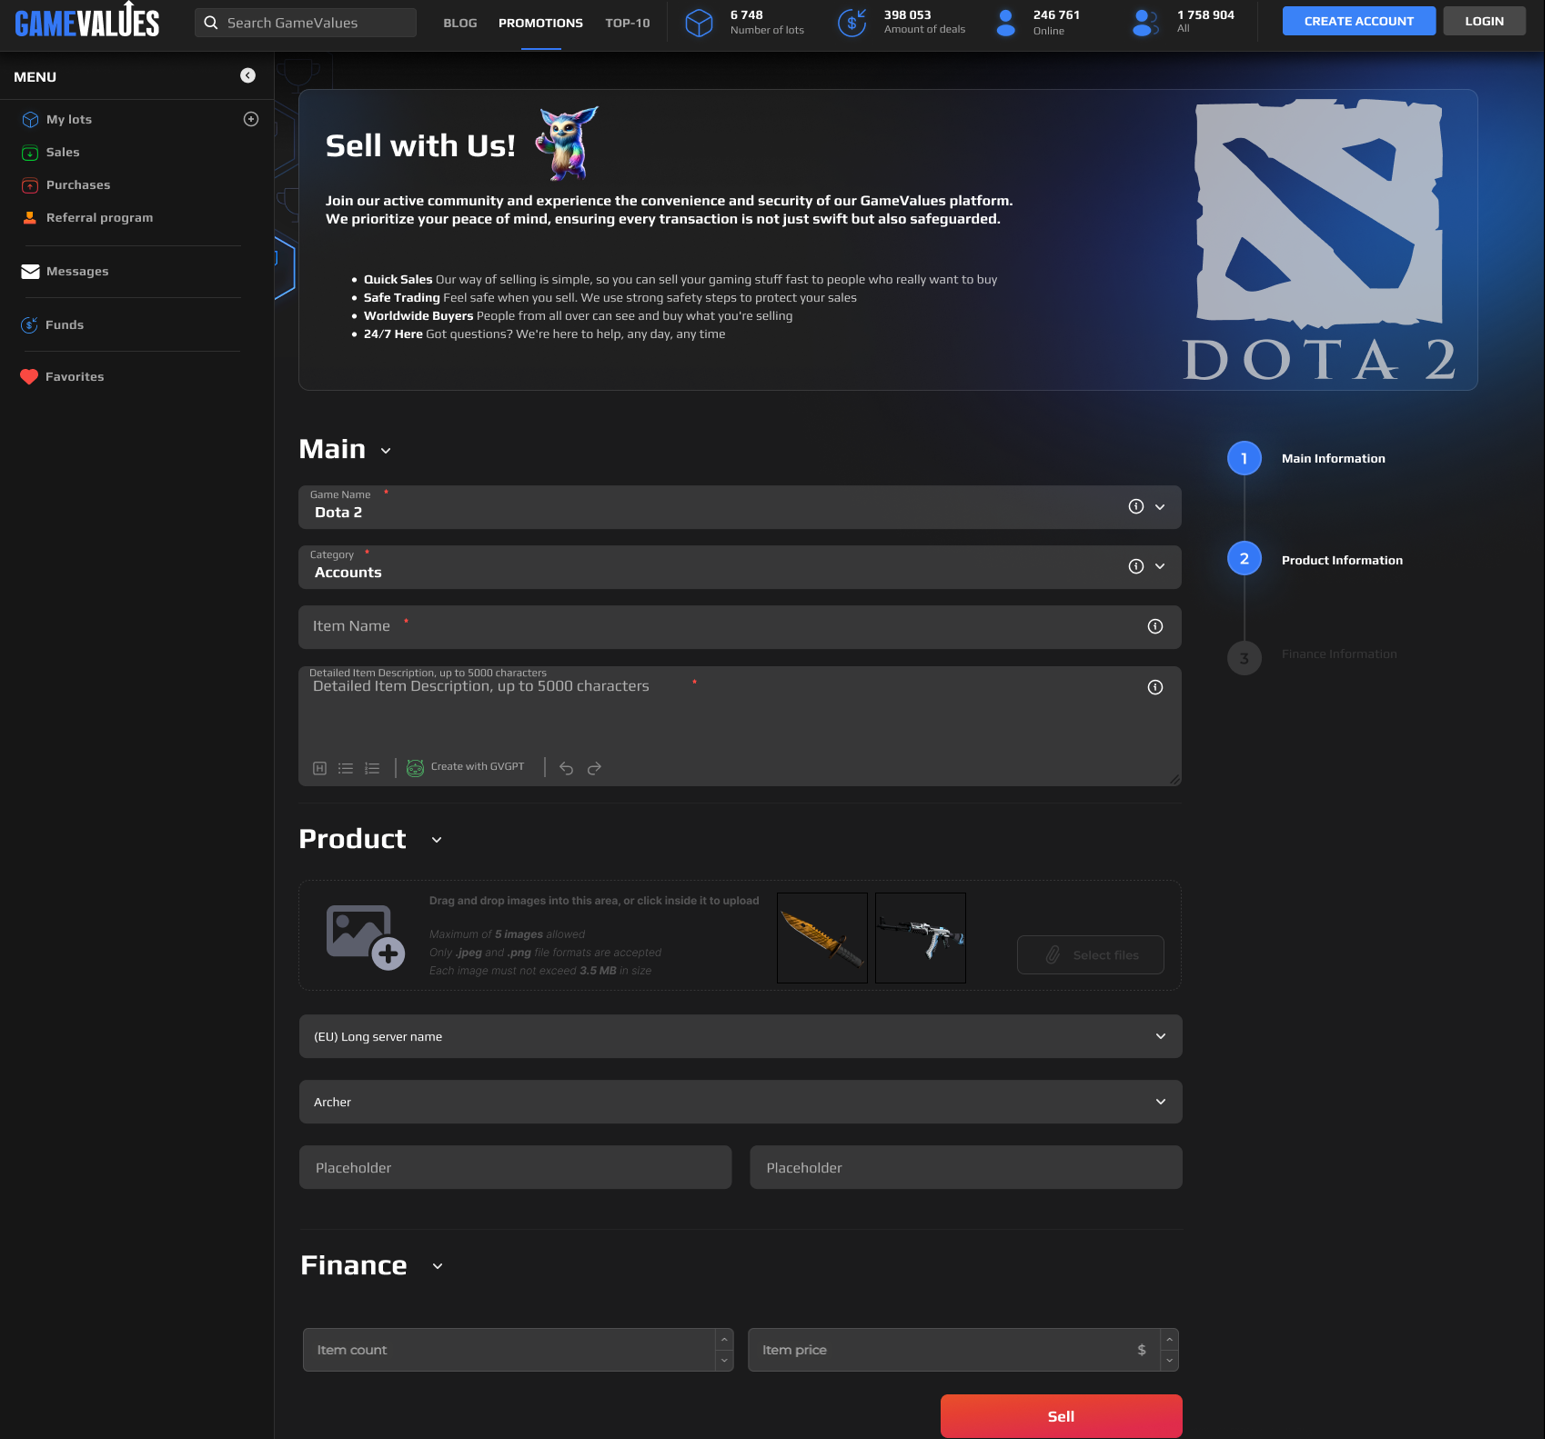Click the LOGIN button
The height and width of the screenshot is (1439, 1545).
pyautogui.click(x=1484, y=21)
